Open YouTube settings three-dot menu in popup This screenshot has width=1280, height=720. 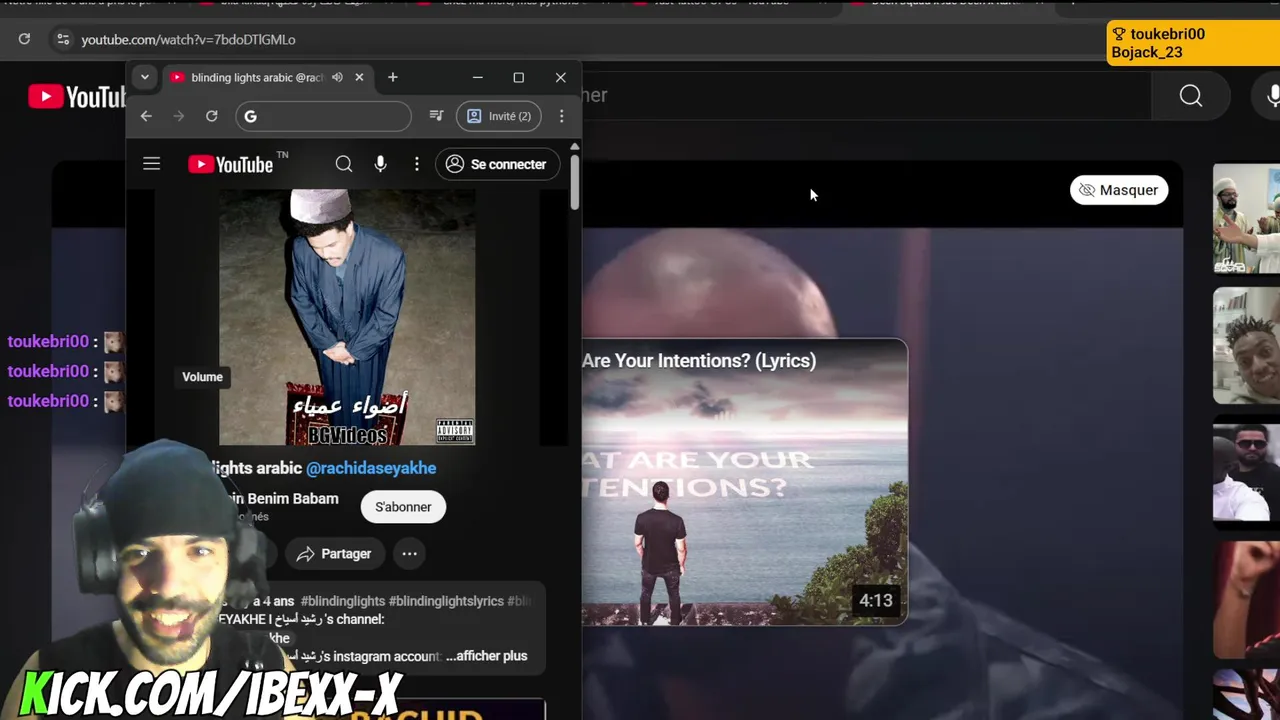point(417,164)
